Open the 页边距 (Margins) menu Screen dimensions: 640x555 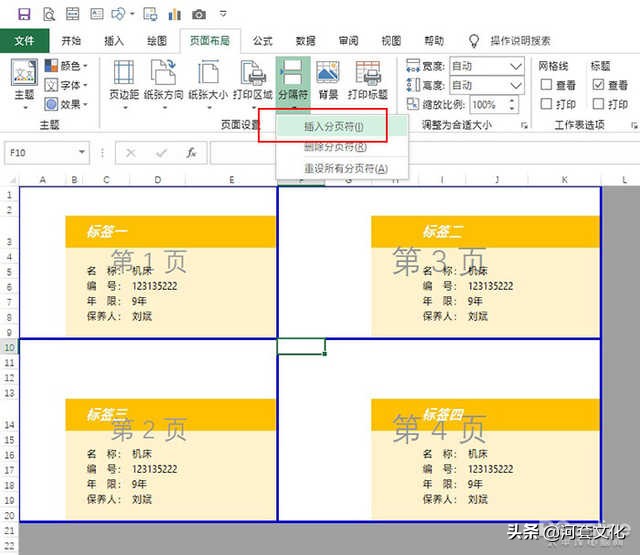(x=124, y=84)
